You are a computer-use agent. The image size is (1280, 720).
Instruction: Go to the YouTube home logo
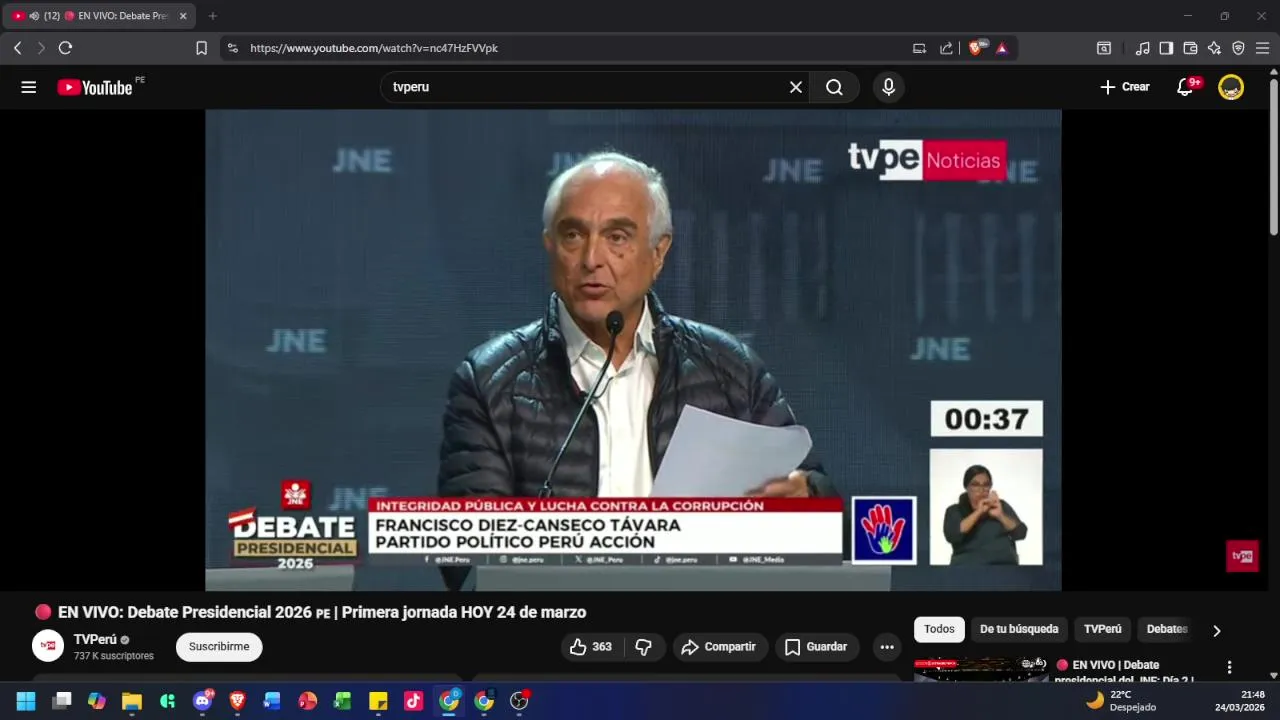click(95, 87)
